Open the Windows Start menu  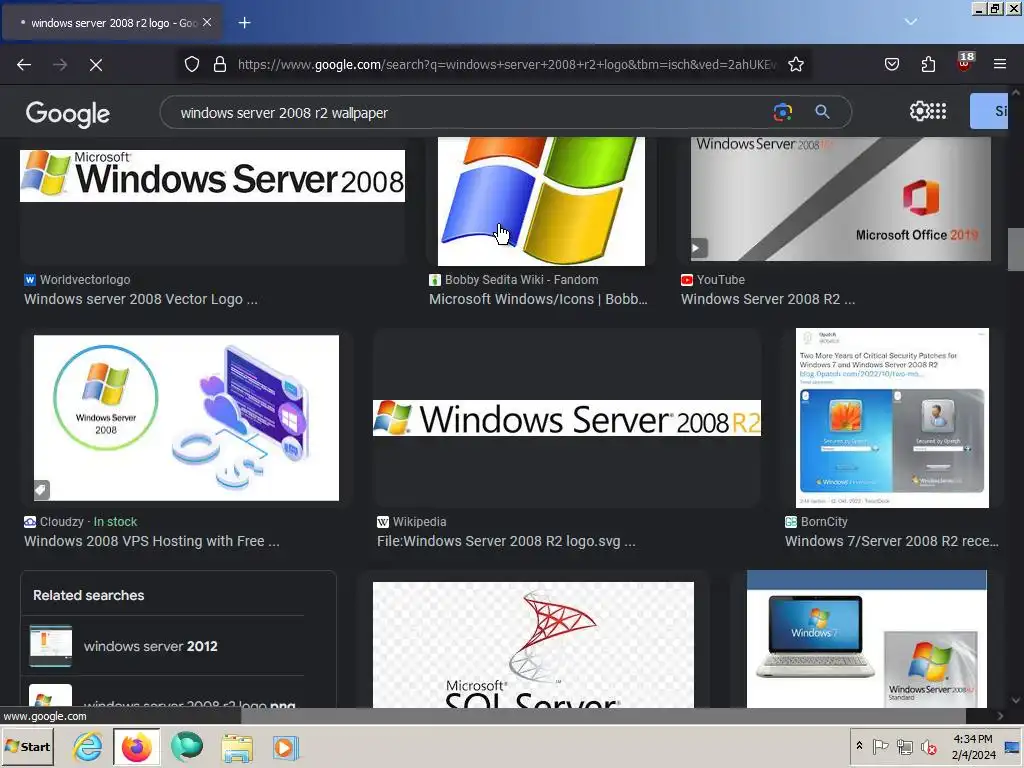coord(27,746)
